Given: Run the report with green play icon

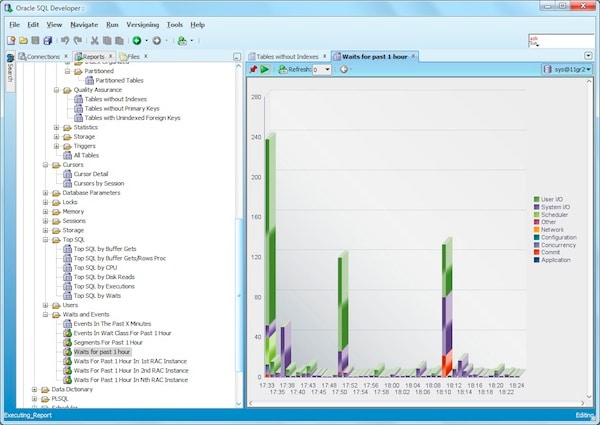Looking at the screenshot, I should [x=264, y=69].
